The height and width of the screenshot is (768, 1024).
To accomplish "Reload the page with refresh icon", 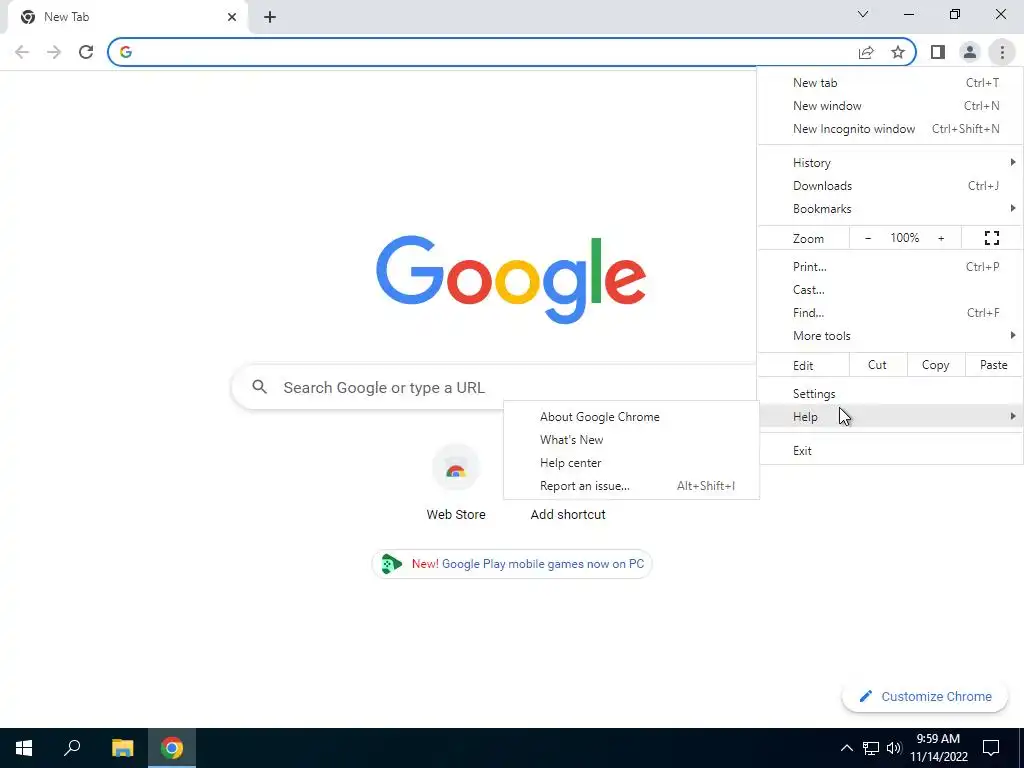I will tap(86, 52).
